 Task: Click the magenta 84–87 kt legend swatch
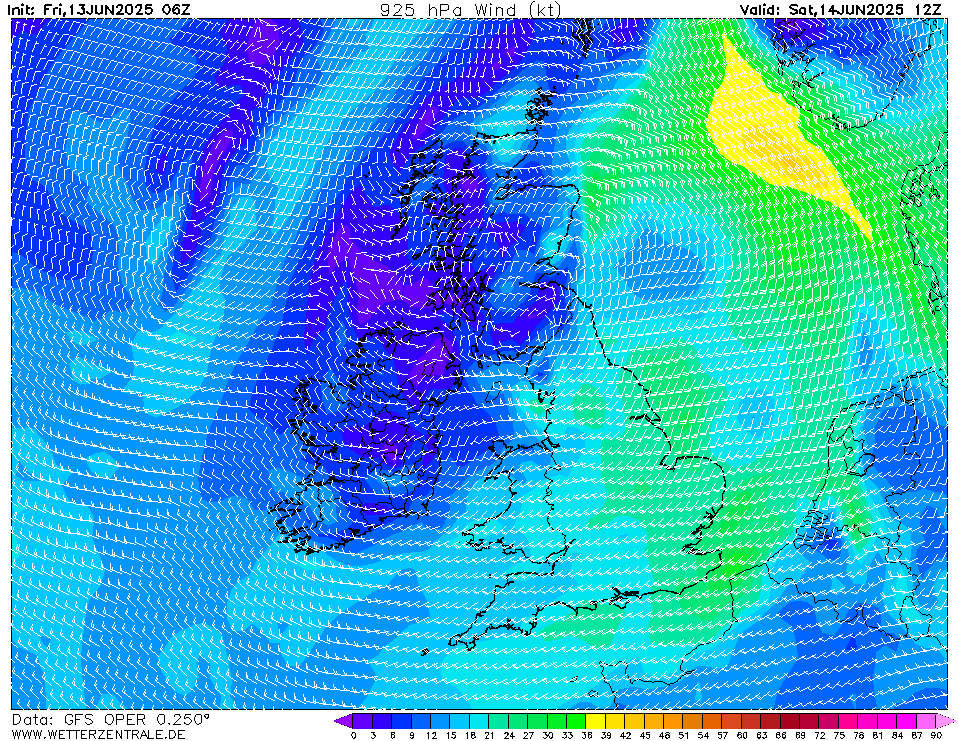tap(908, 721)
